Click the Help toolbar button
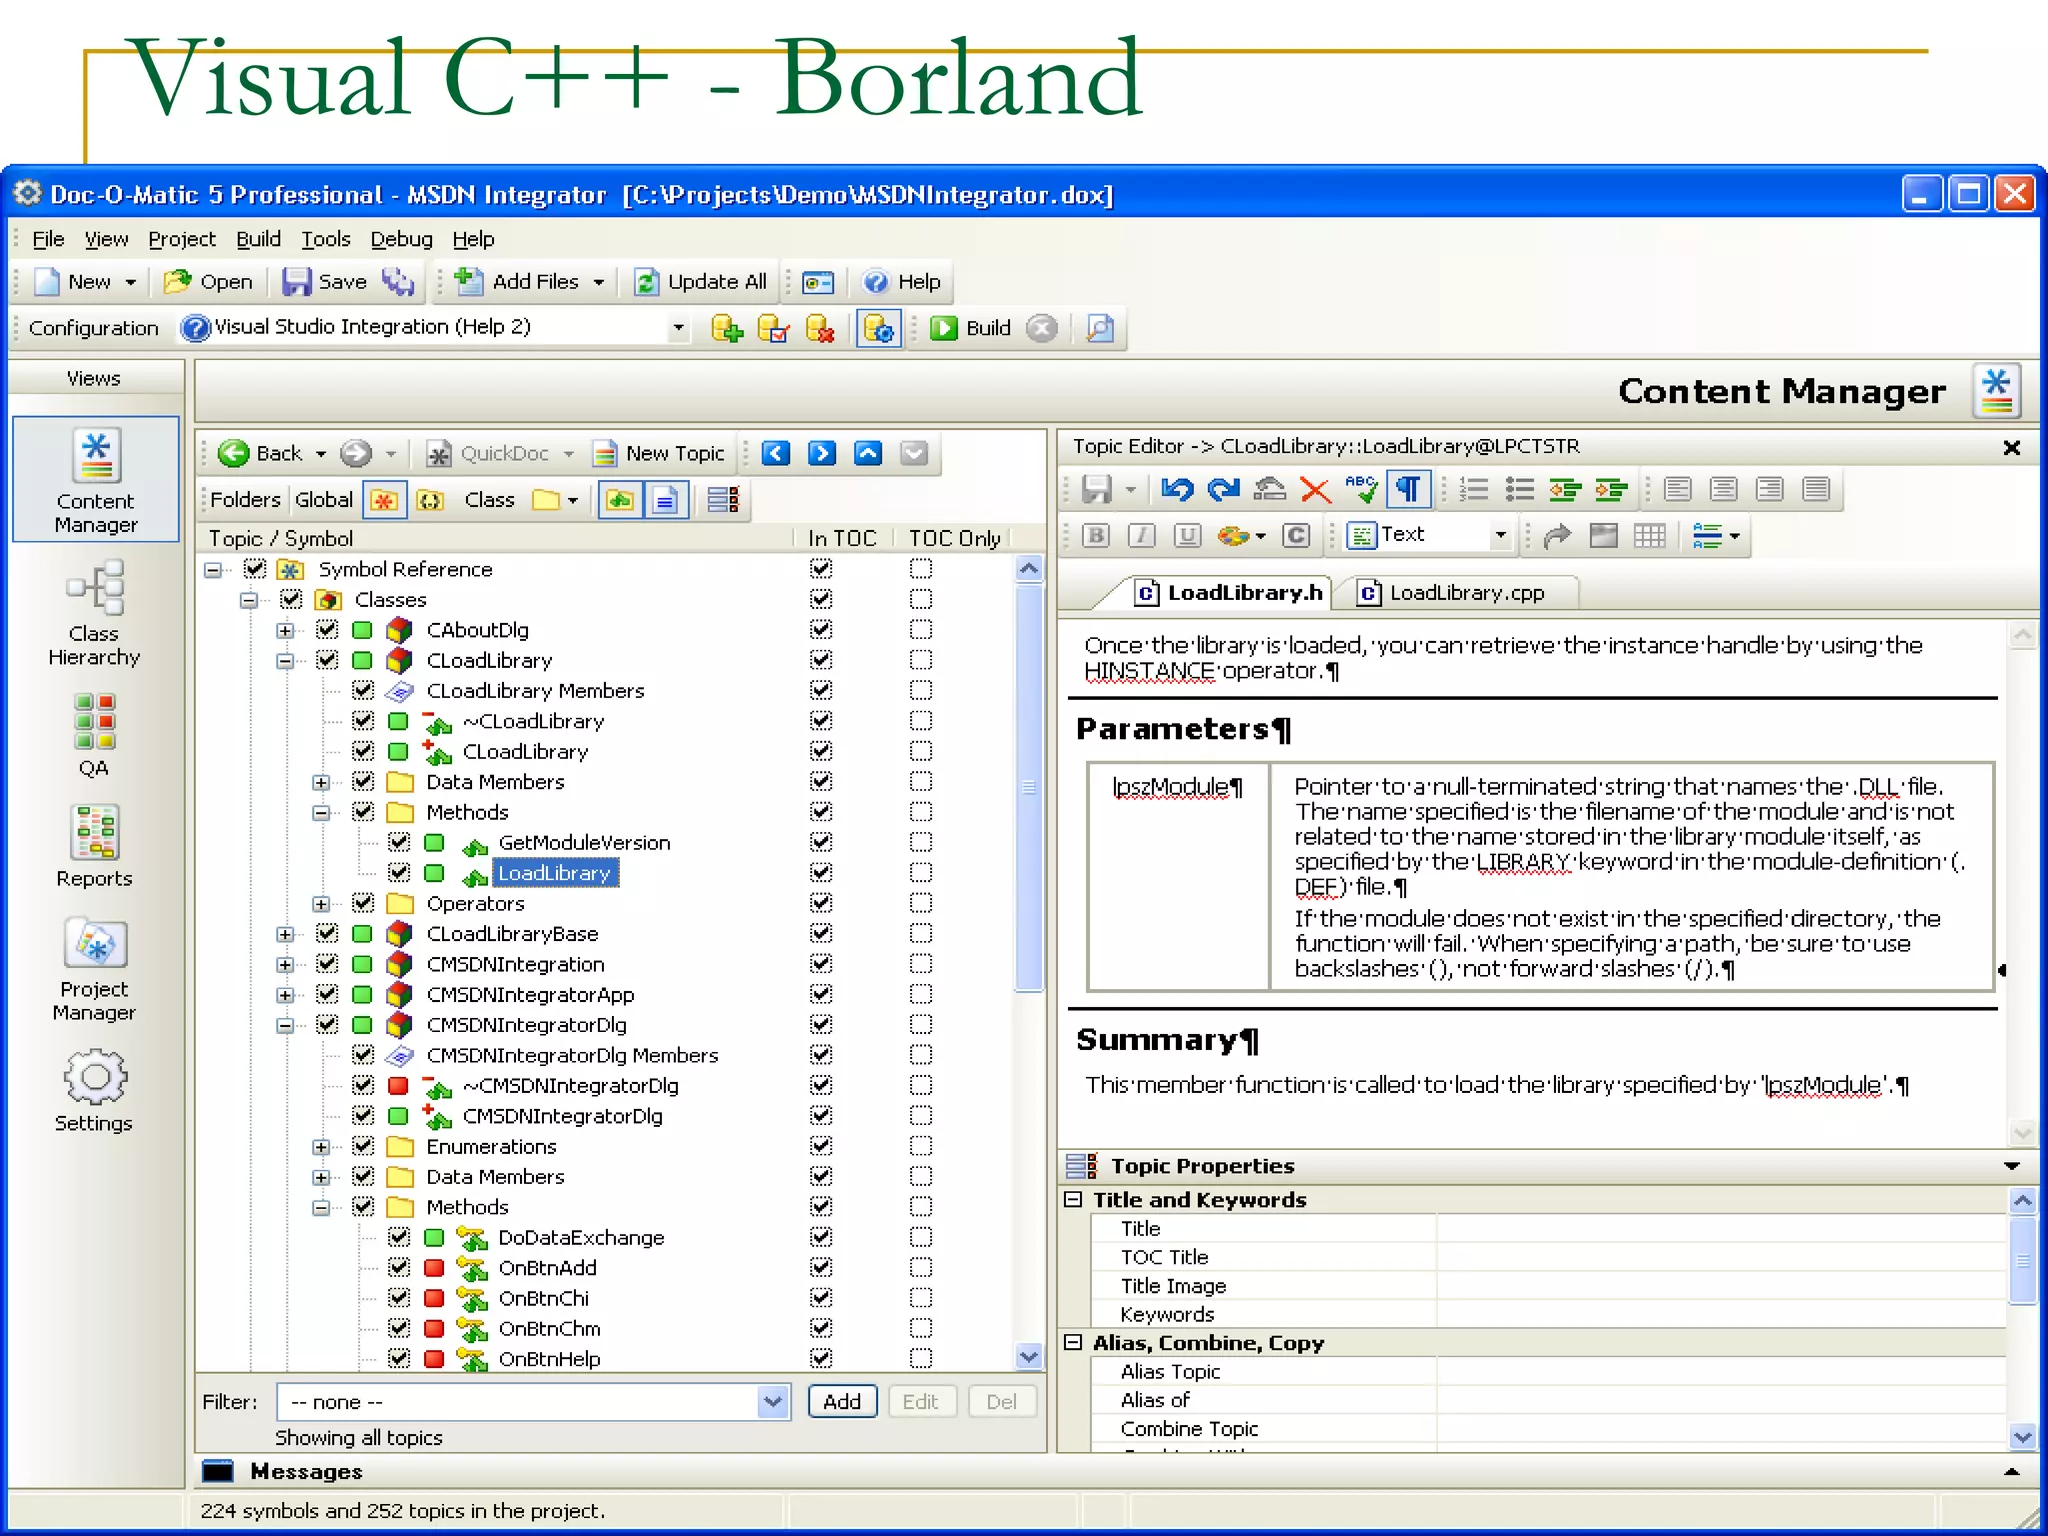This screenshot has height=1536, width=2048. click(902, 282)
